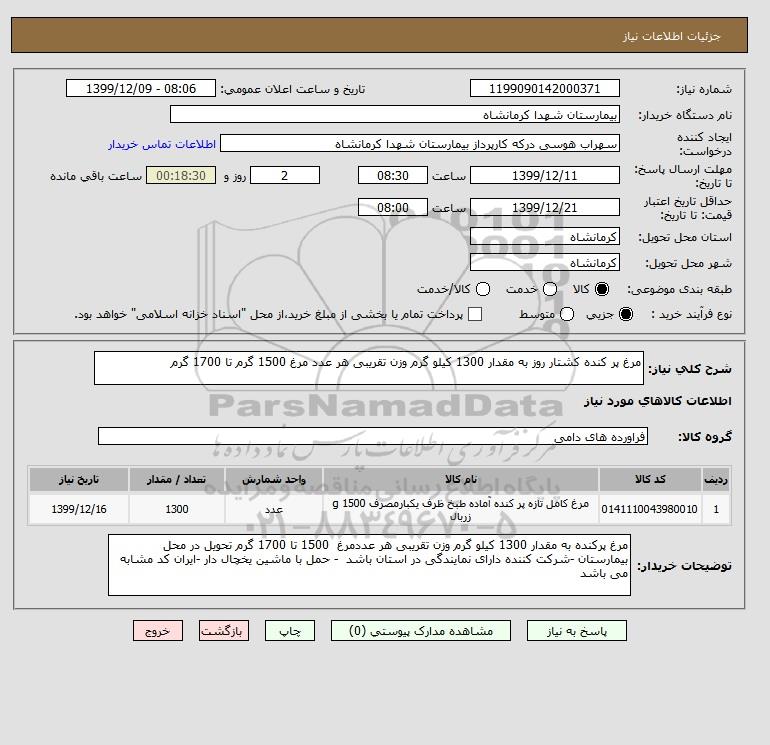Click the remaining days field showing 2

(x=285, y=175)
